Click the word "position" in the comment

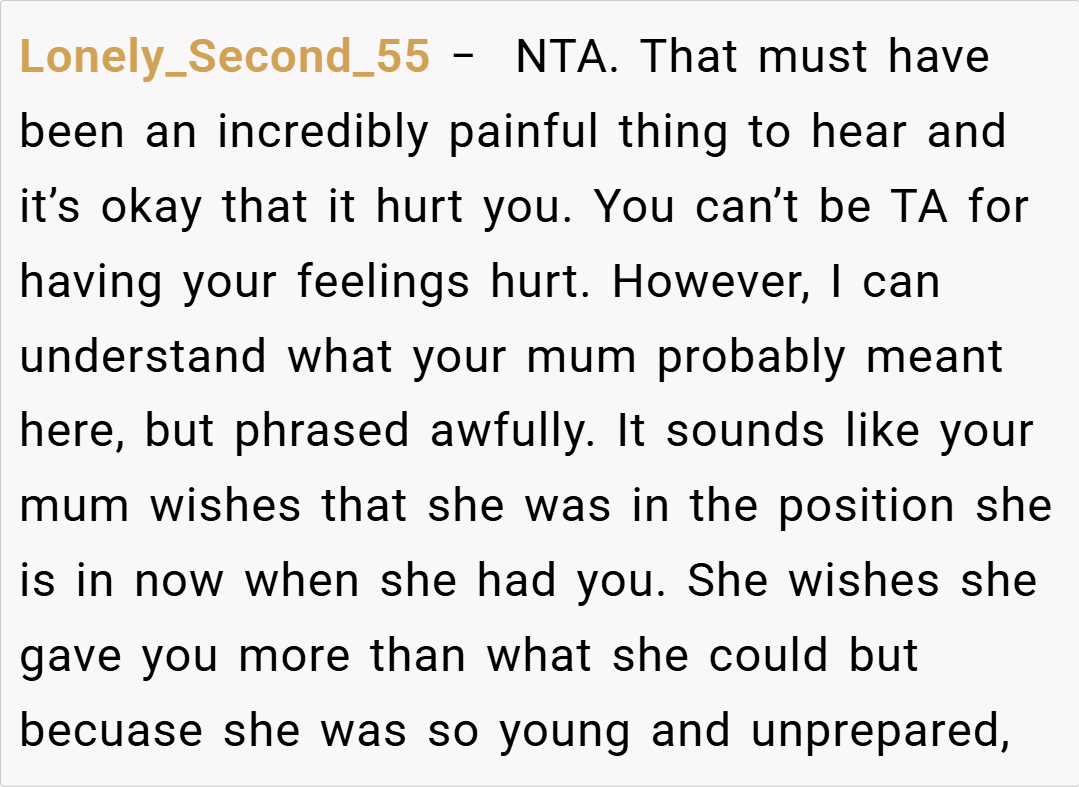point(866,508)
